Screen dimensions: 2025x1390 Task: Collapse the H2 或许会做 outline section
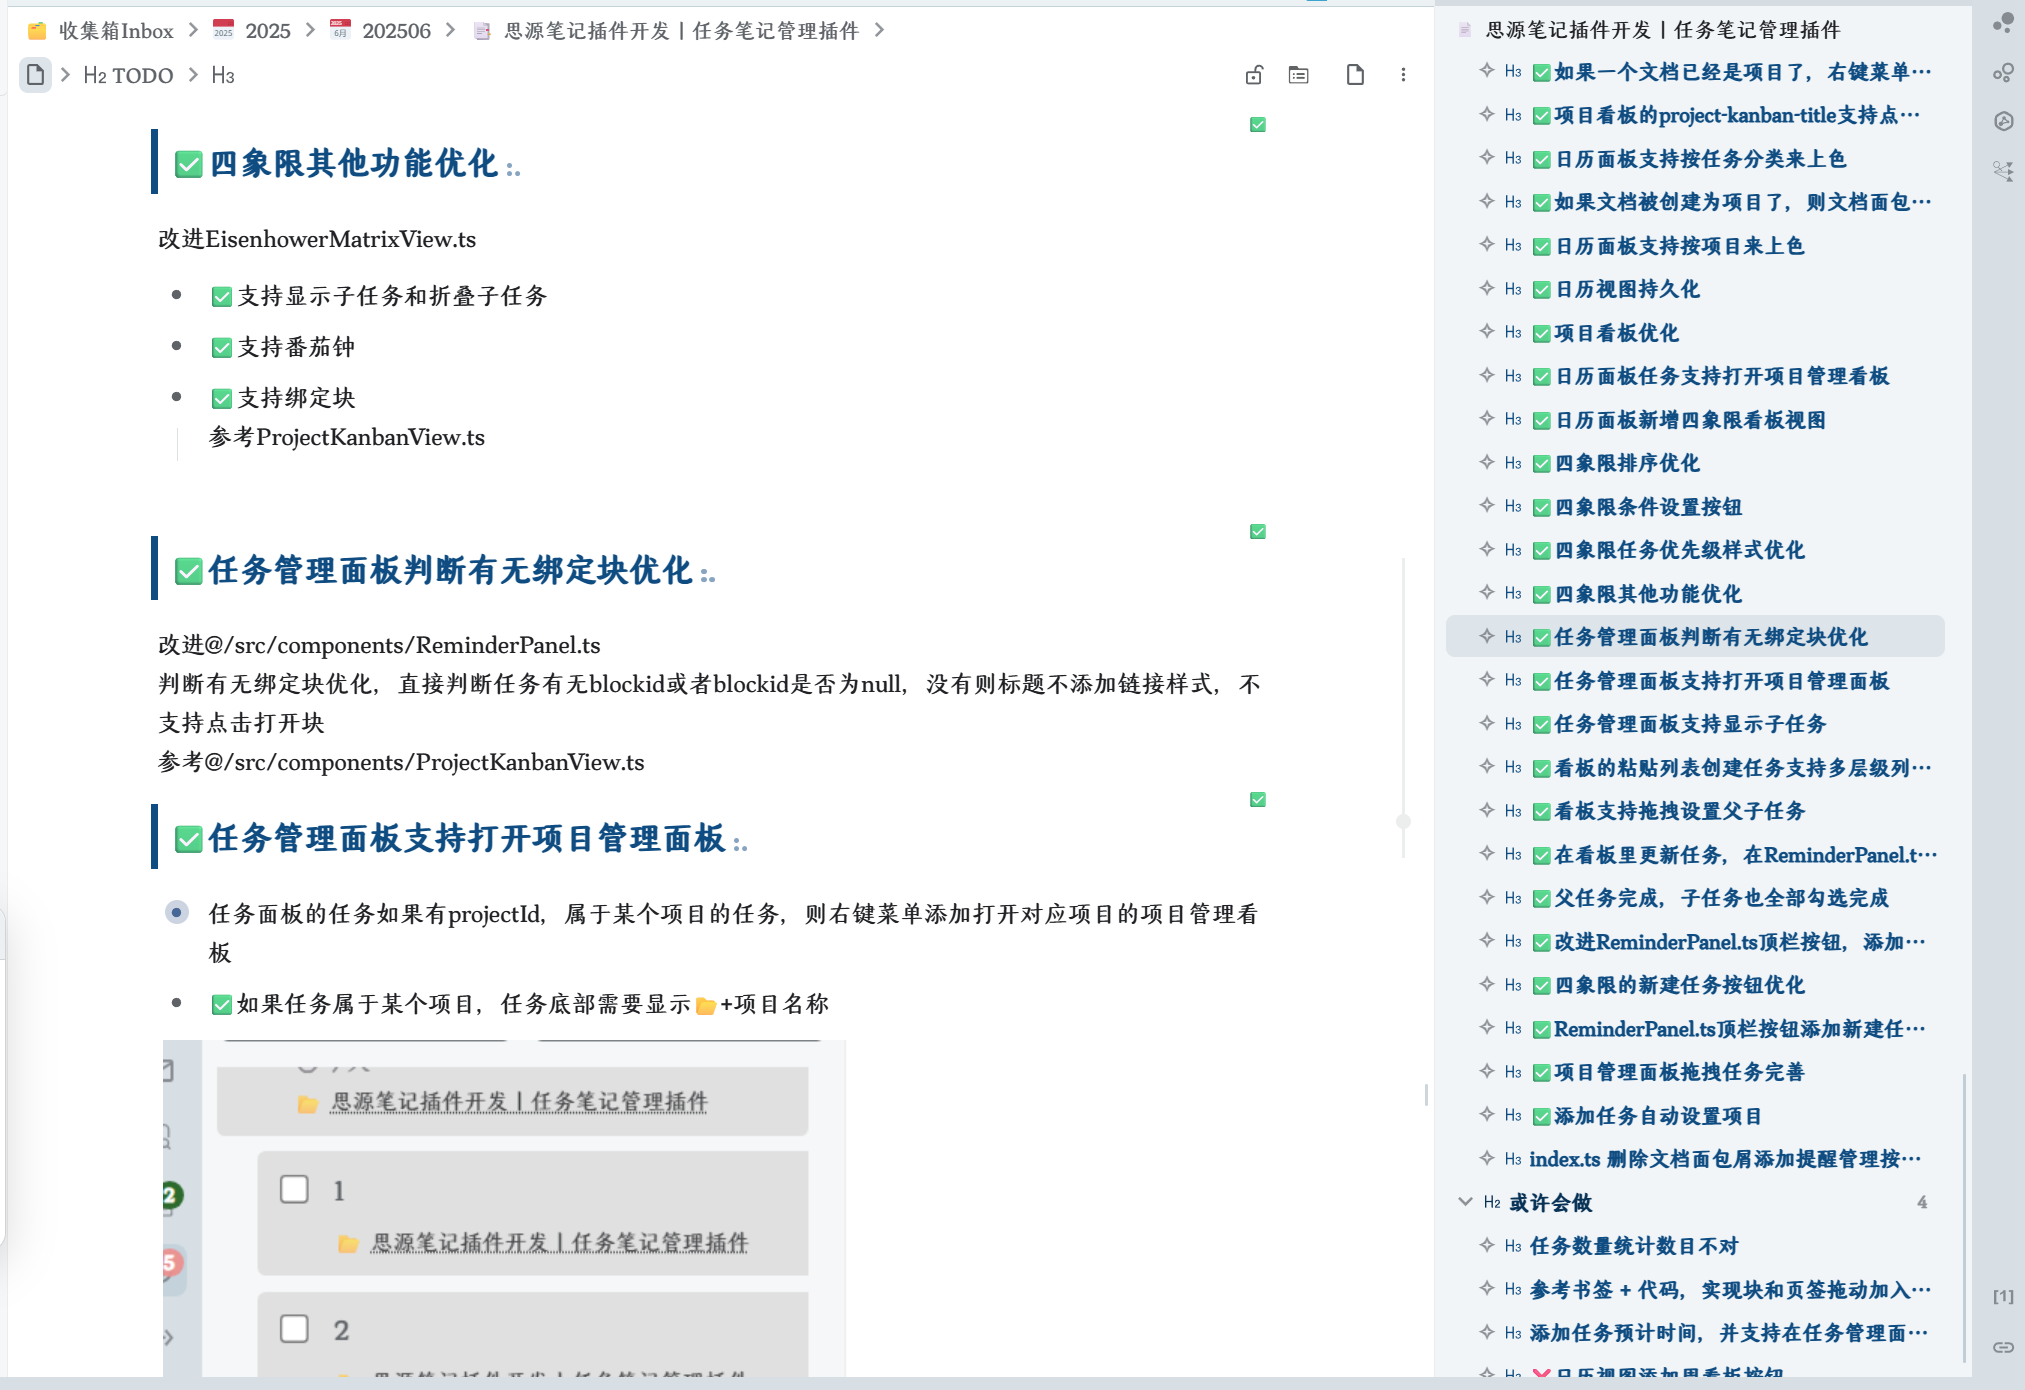[x=1465, y=1202]
